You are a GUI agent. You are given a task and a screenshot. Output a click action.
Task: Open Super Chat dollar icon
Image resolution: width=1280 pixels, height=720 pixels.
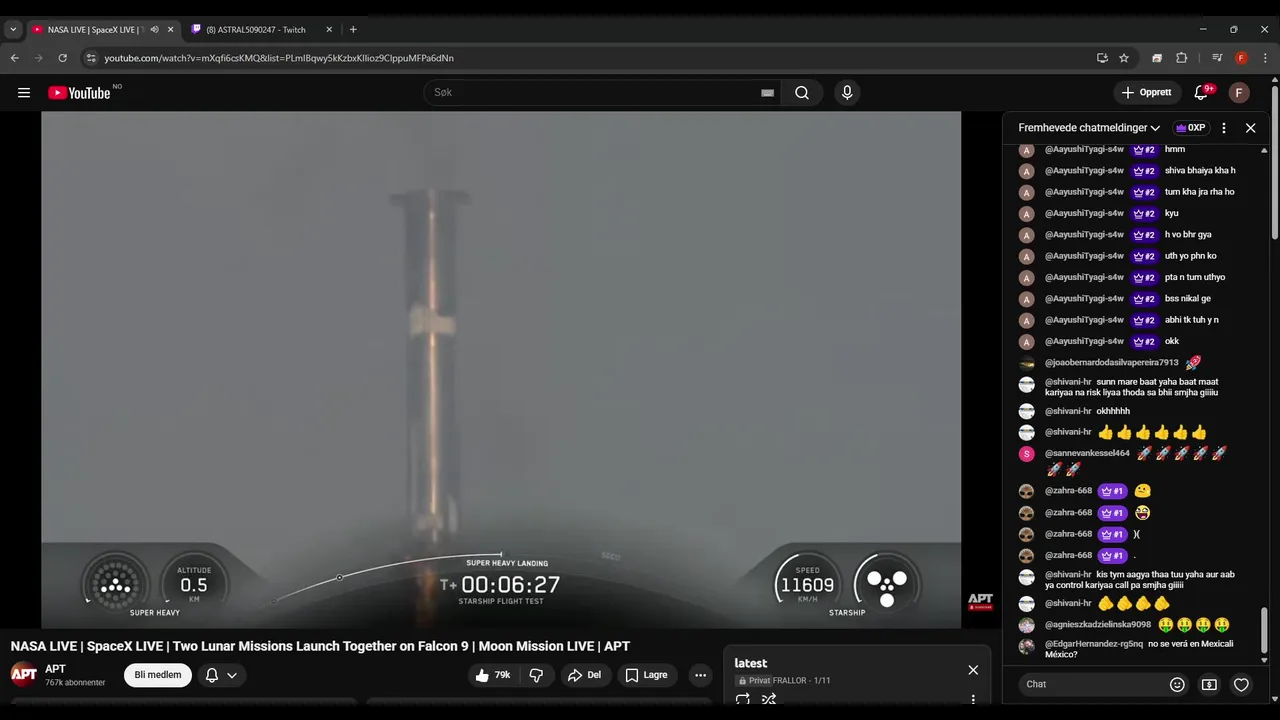coord(1209,684)
